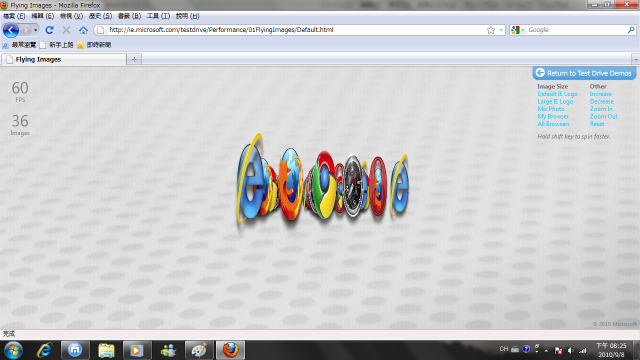Click the spinning Chrome logo
This screenshot has height=360, width=640.
point(324,184)
